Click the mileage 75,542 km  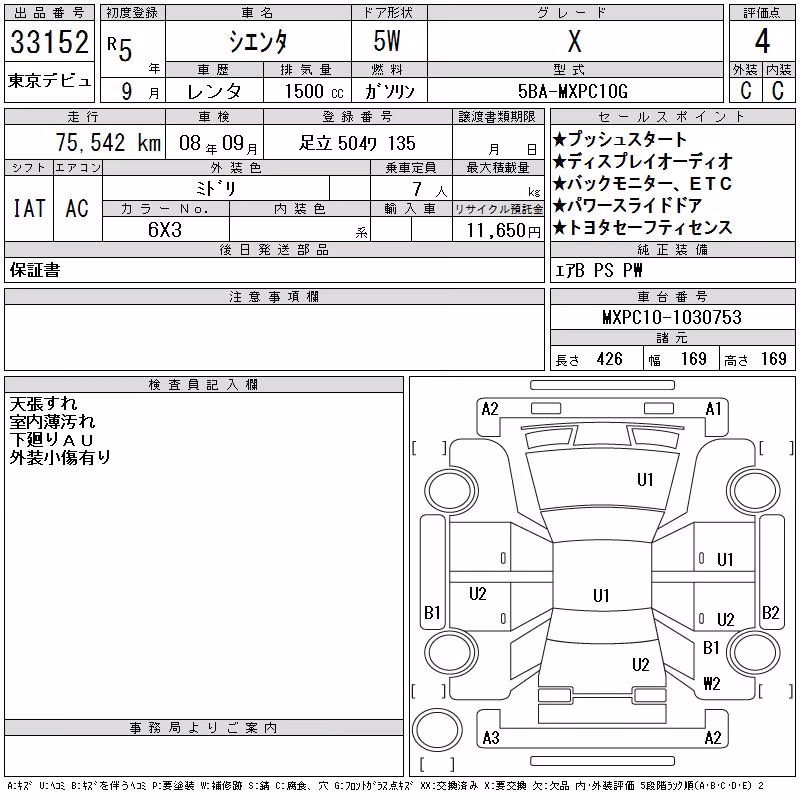click(x=108, y=143)
